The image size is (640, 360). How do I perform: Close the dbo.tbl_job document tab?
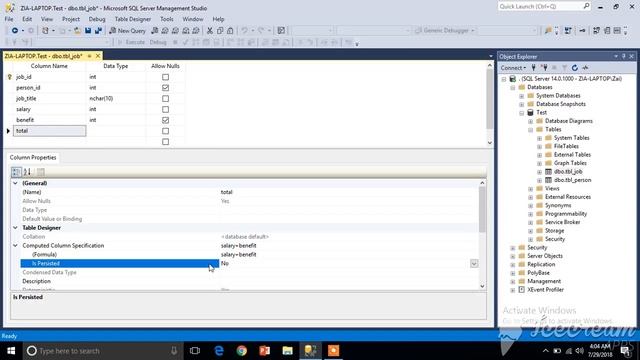(98, 56)
